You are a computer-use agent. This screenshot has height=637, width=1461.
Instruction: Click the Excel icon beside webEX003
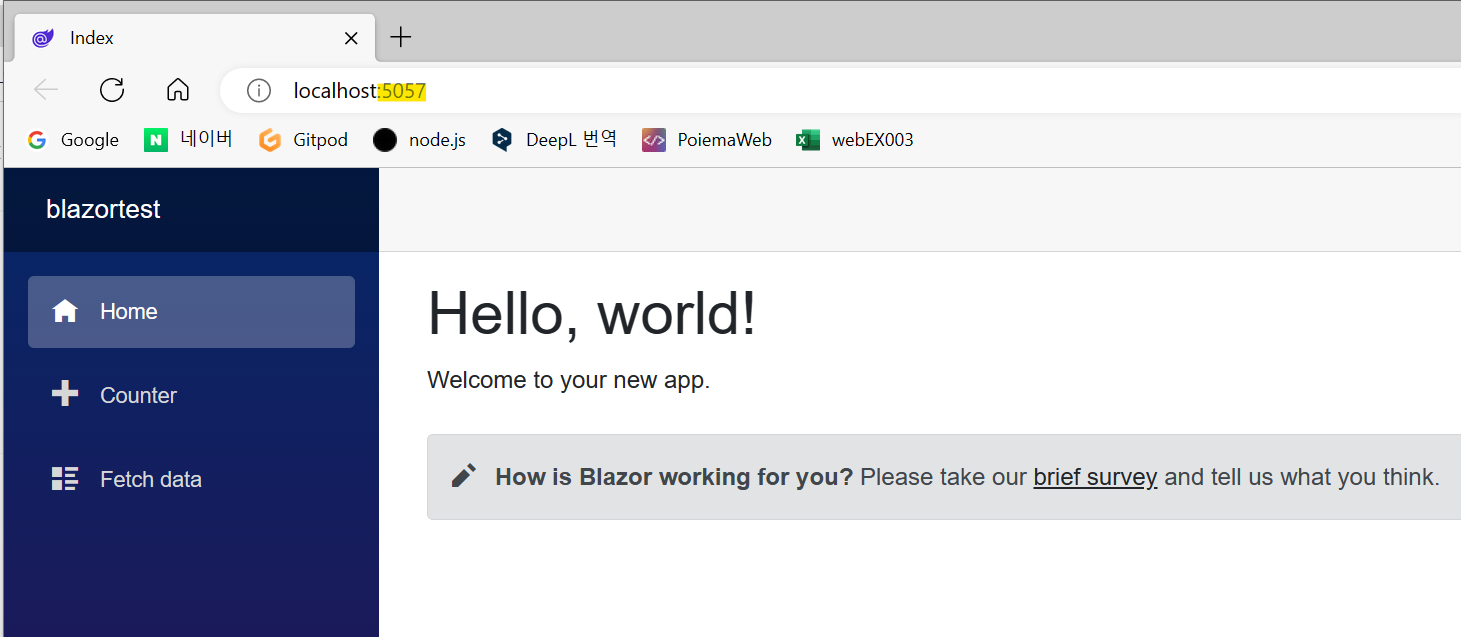coord(808,140)
